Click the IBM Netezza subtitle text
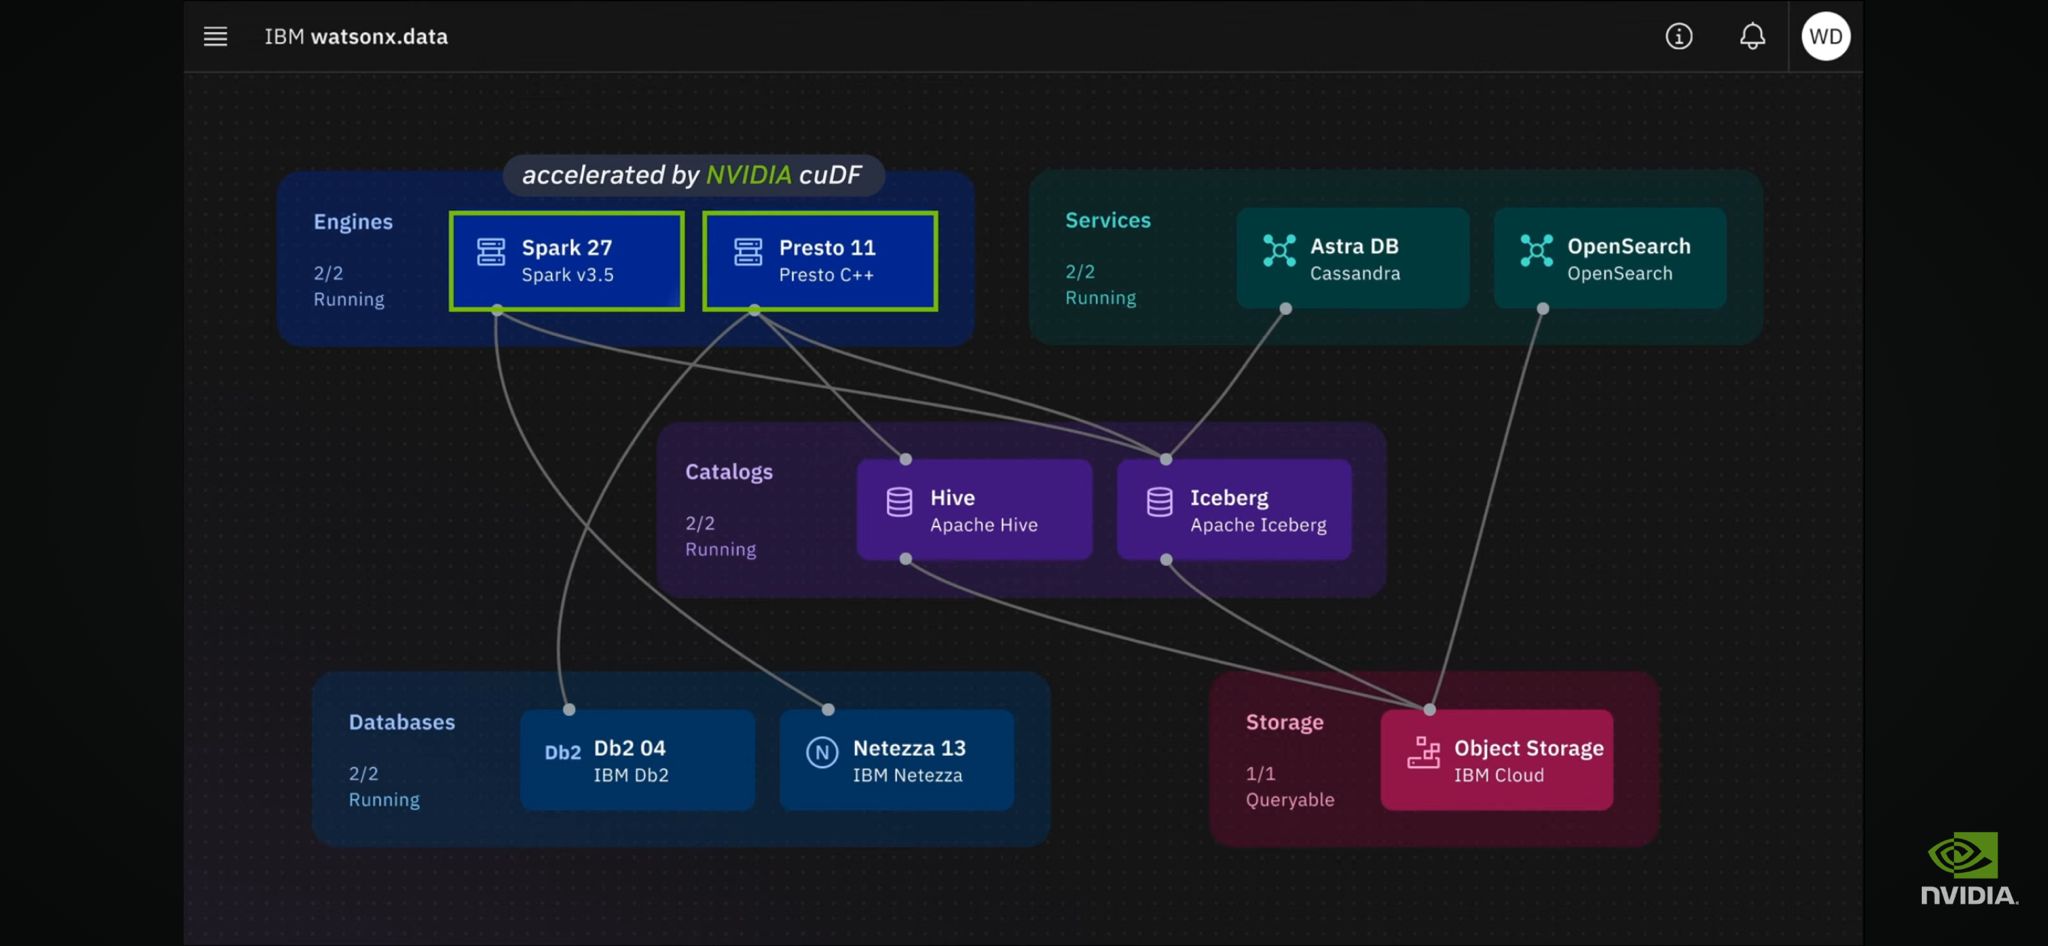 (x=908, y=775)
